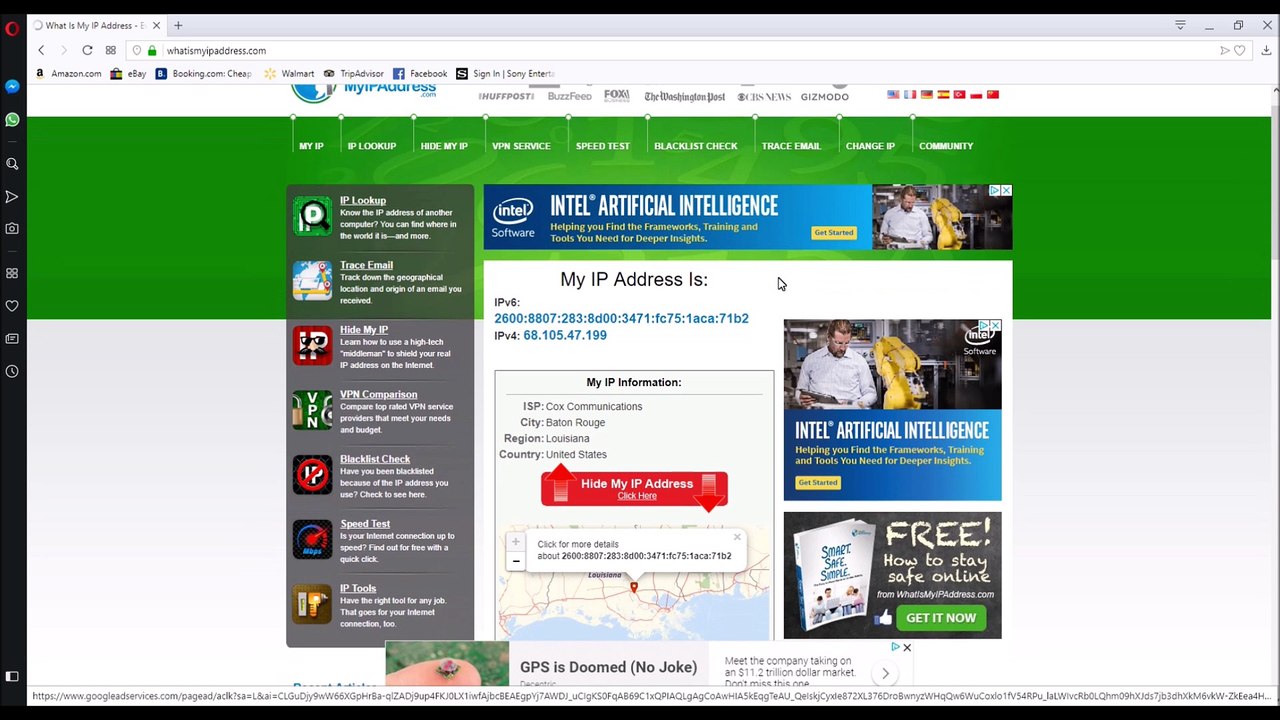Open the Walmart bookmark
This screenshot has width=1280, height=720.
click(289, 73)
